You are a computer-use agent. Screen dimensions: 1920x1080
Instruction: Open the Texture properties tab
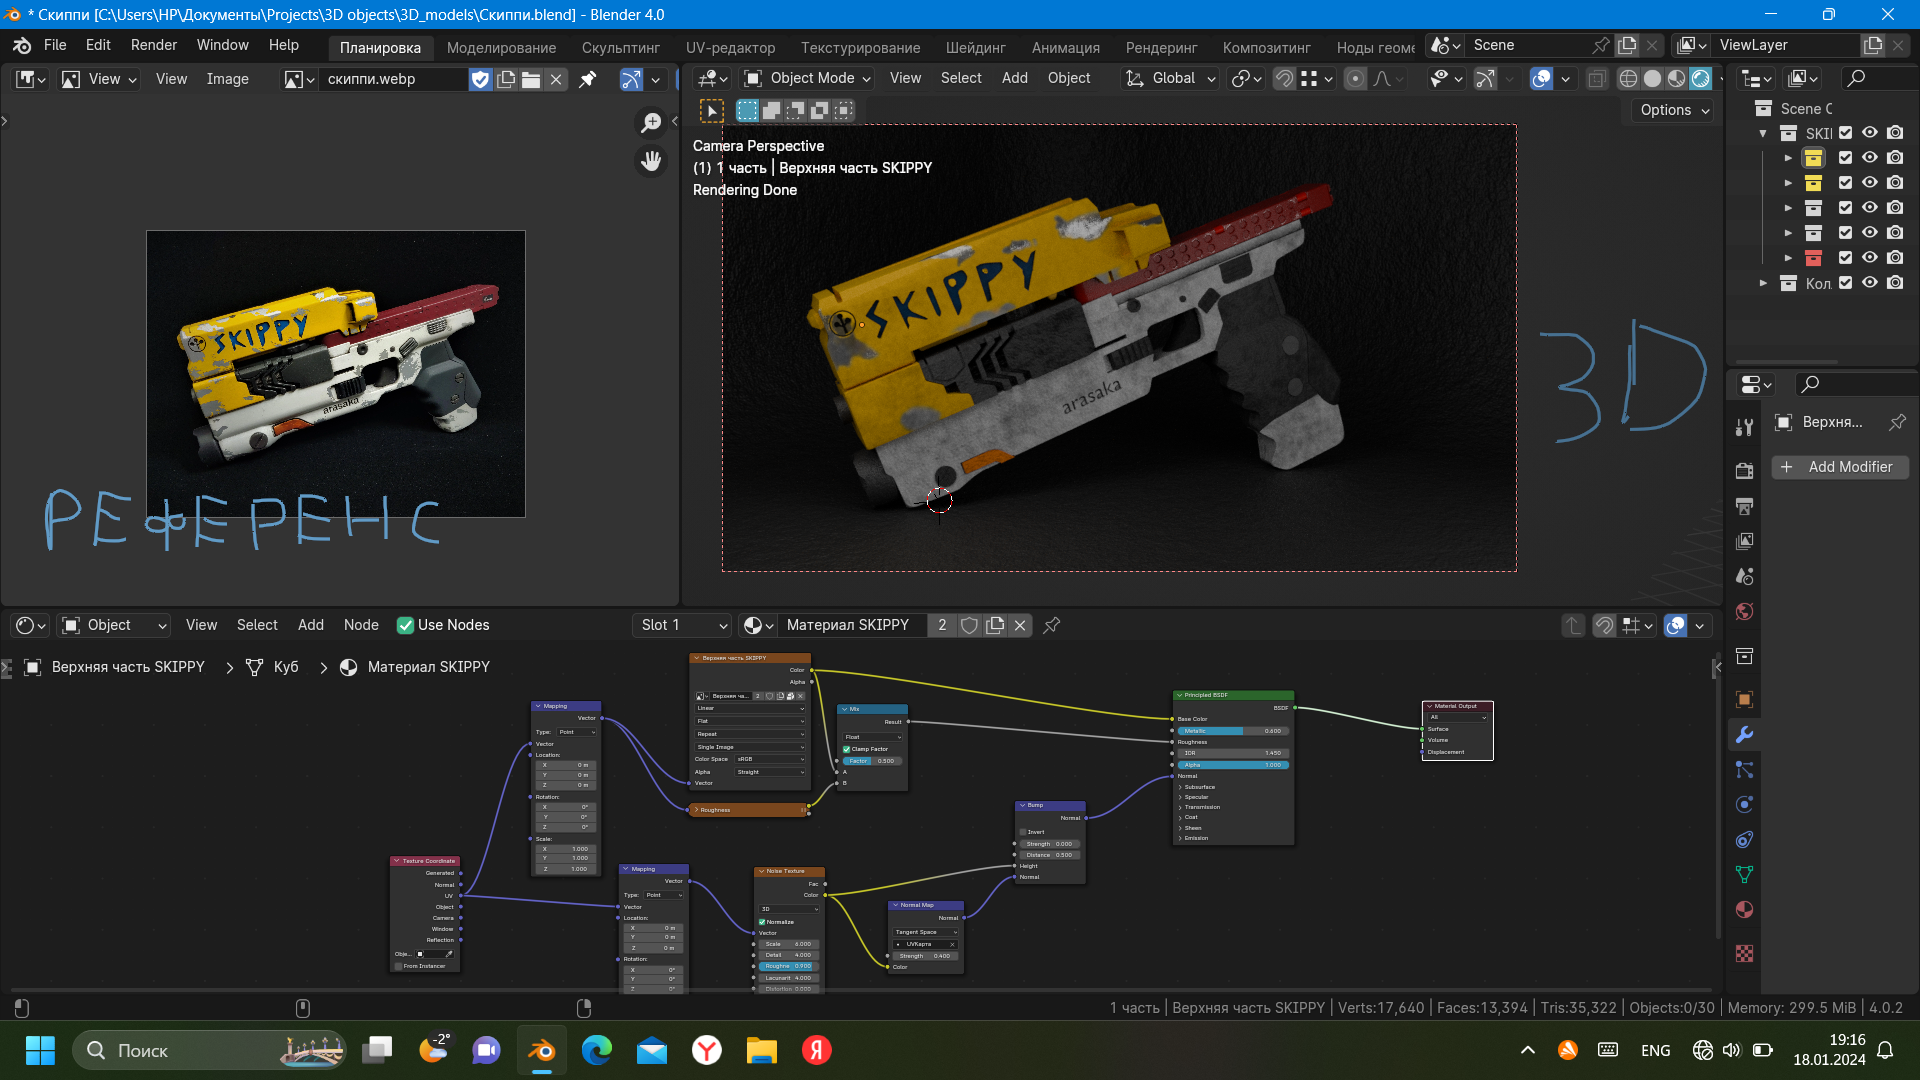(1745, 953)
